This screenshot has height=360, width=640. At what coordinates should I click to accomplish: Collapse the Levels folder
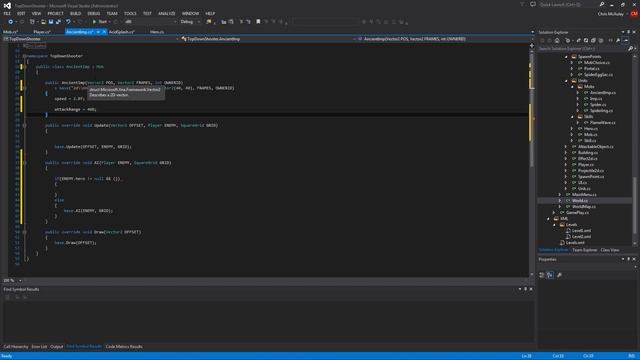tap(555, 224)
